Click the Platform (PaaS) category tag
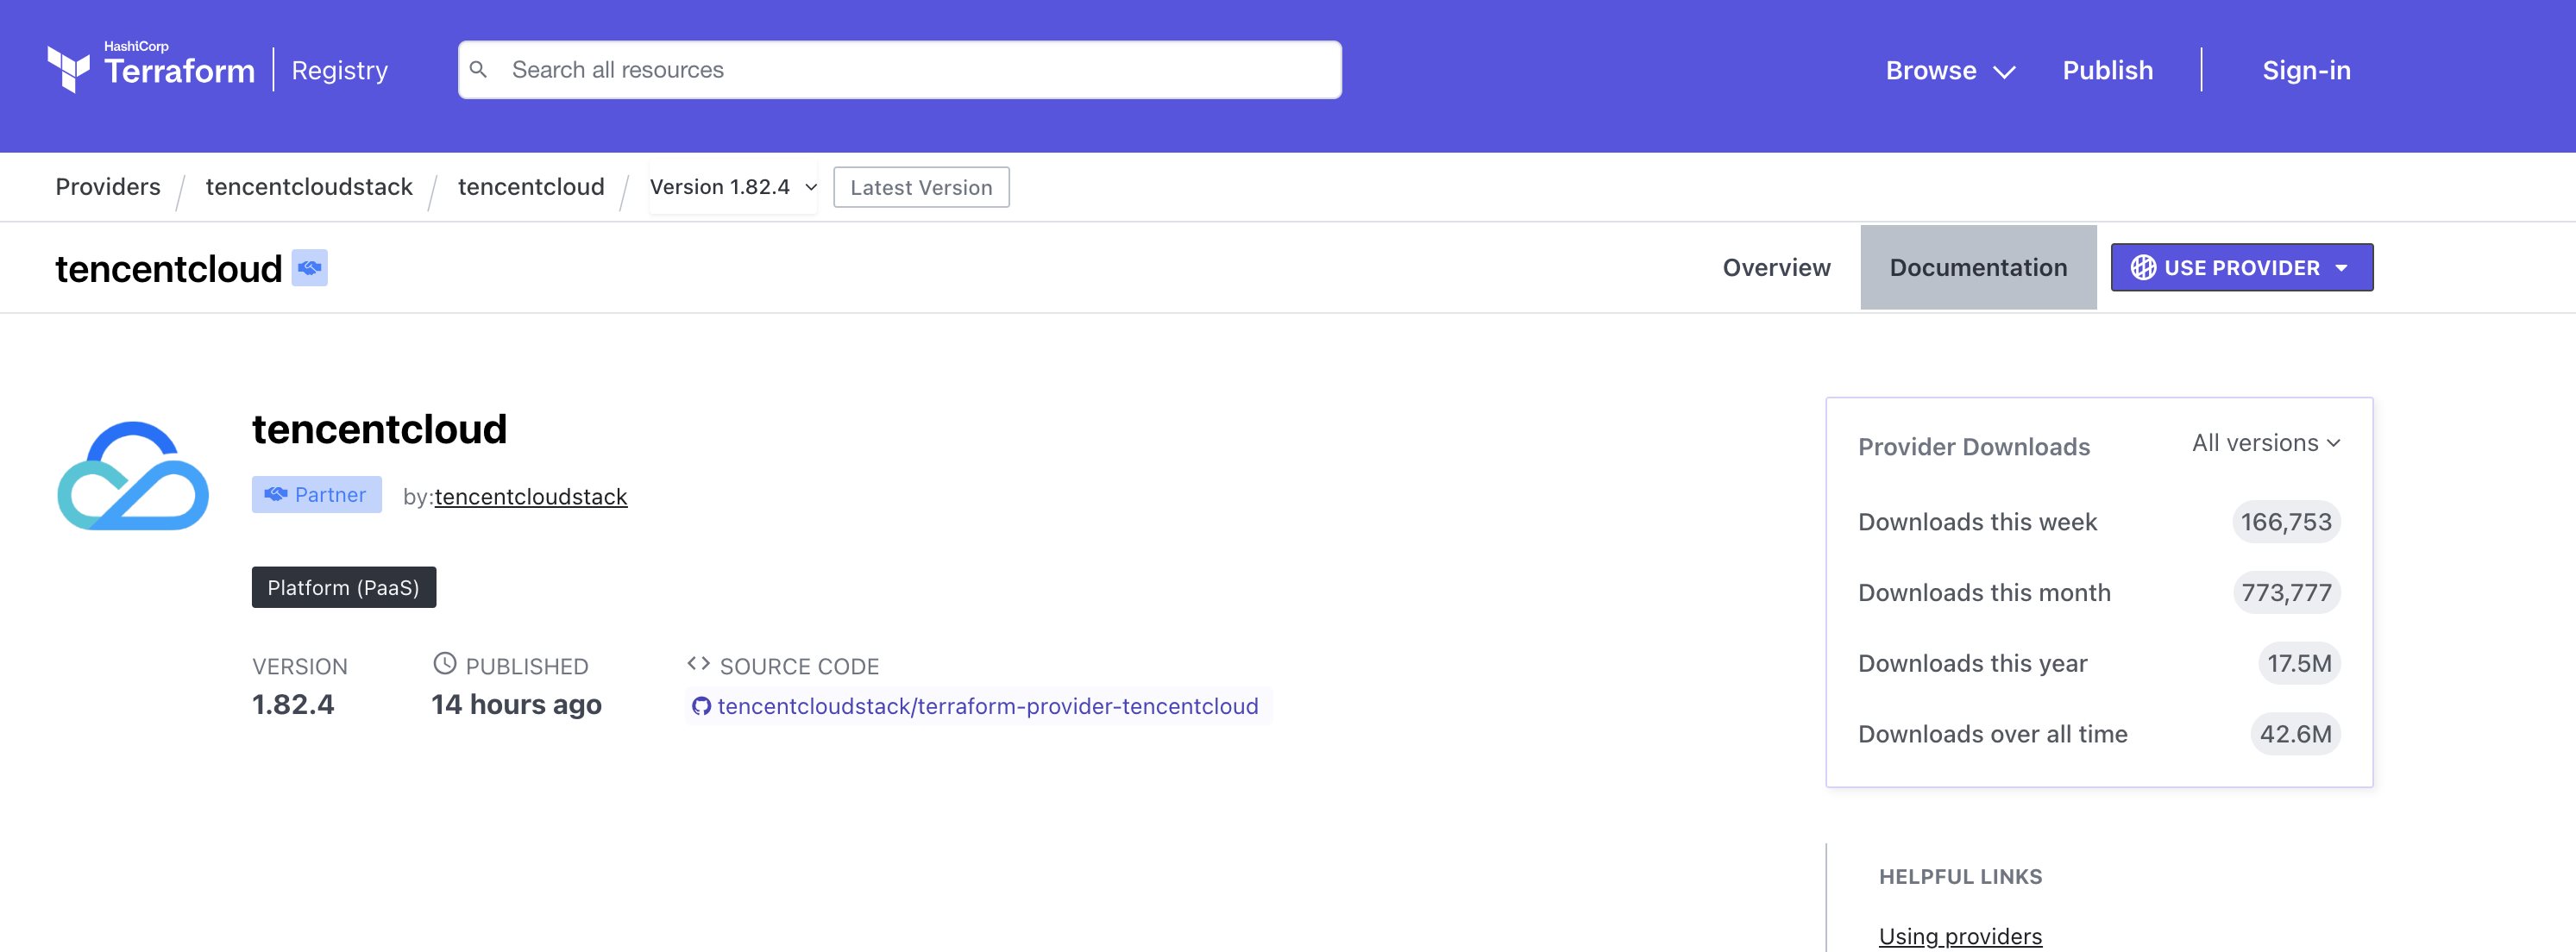Screen dimensions: 2576x952 343,587
